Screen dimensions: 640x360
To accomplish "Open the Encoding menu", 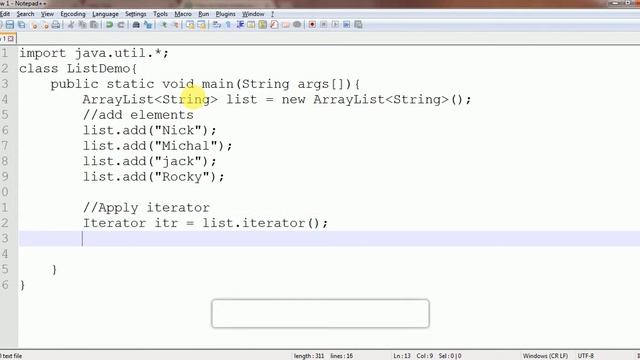I will pyautogui.click(x=73, y=14).
